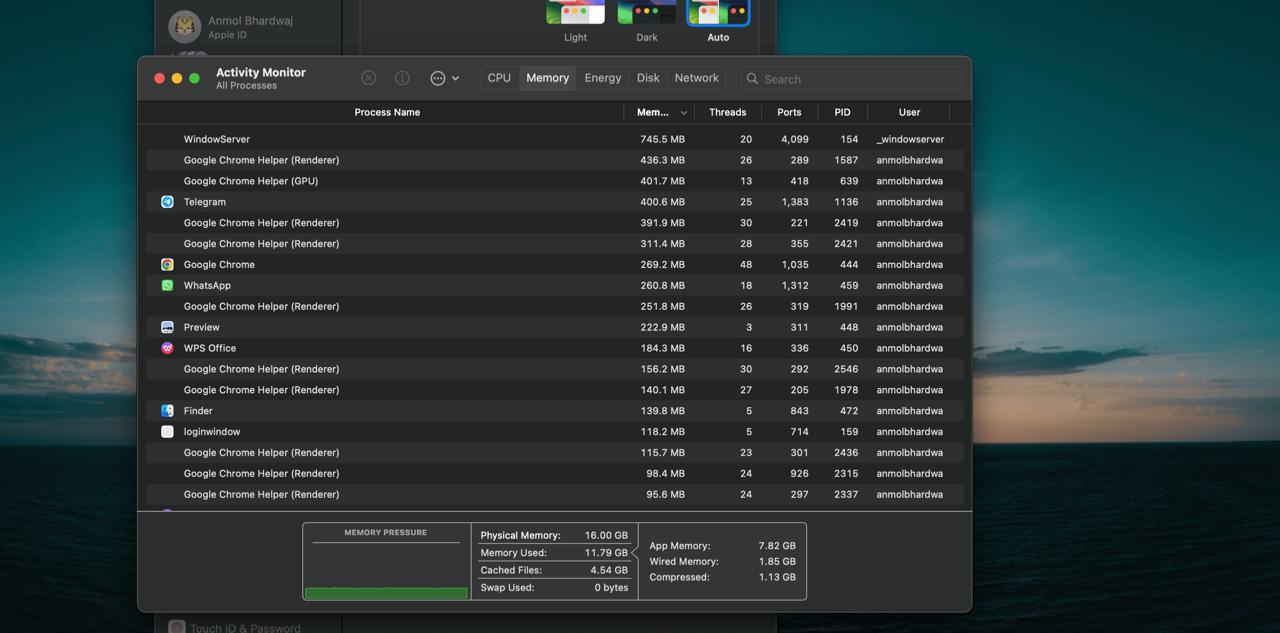The image size is (1280, 633).
Task: Click the Telegram app icon in list
Action: pyautogui.click(x=167, y=202)
